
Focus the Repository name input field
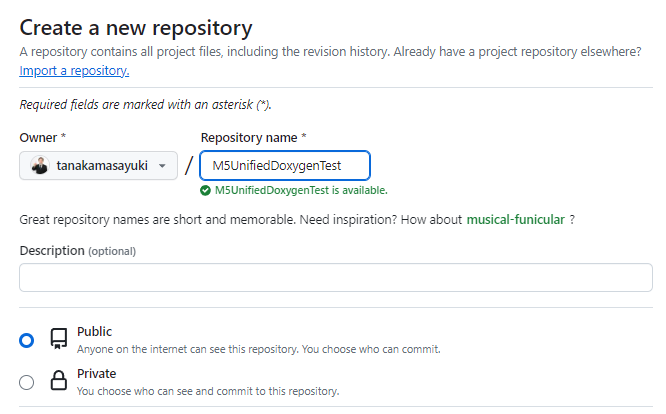point(284,166)
